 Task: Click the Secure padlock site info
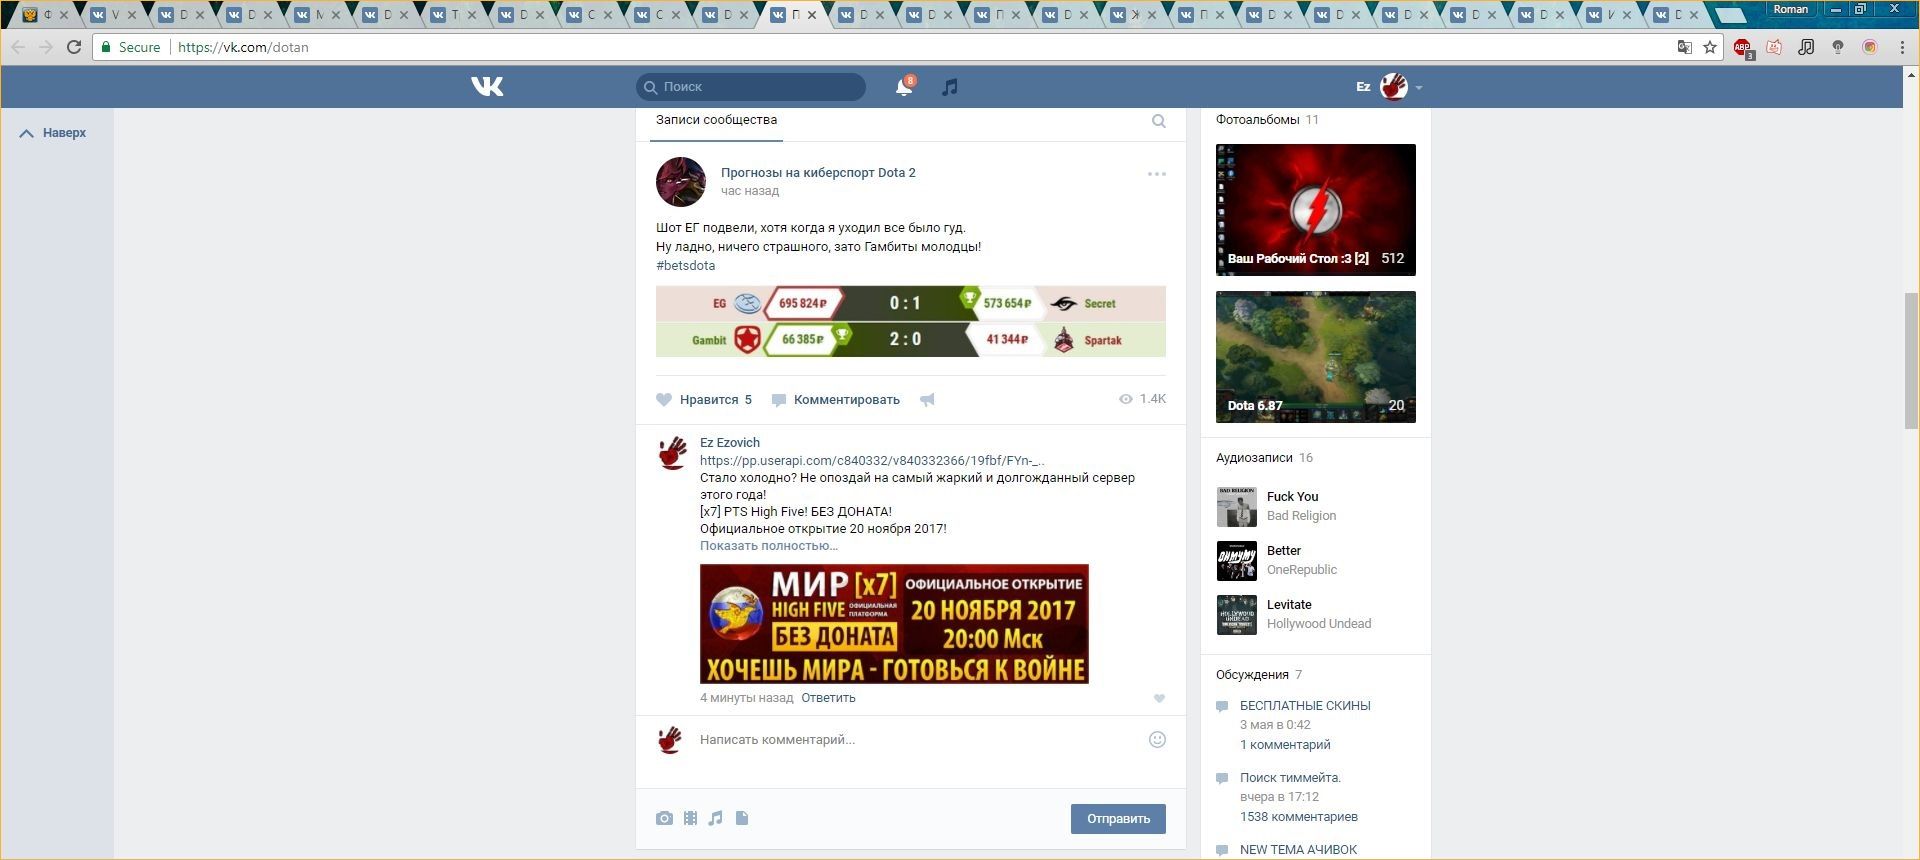[x=130, y=47]
